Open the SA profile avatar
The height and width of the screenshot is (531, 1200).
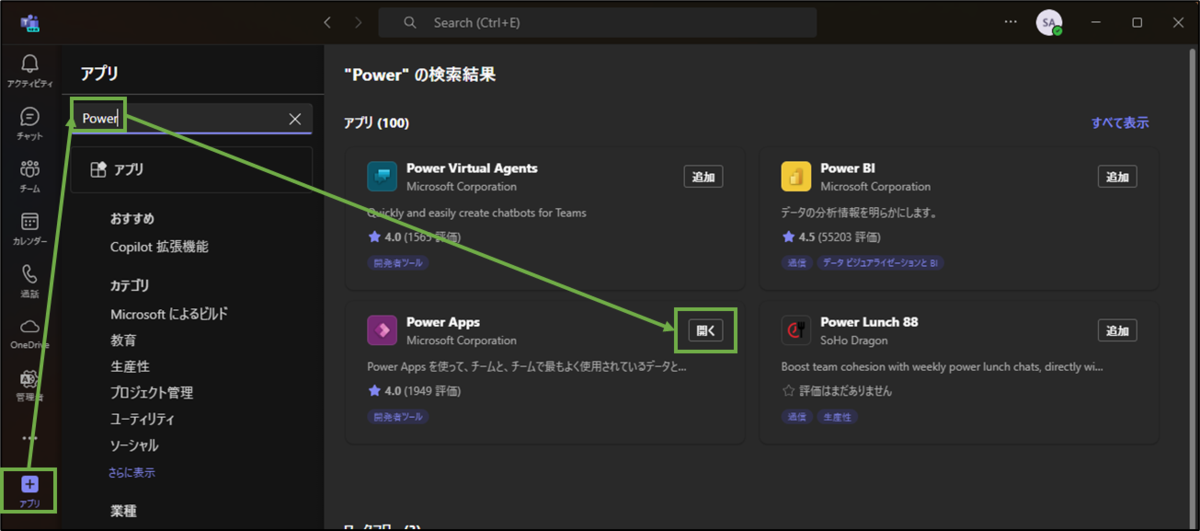click(x=1048, y=22)
